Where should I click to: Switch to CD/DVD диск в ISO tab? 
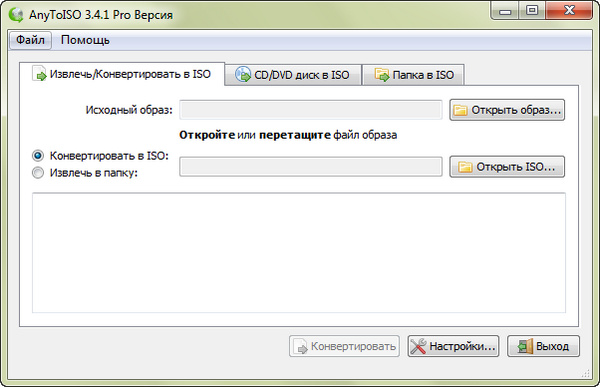pyautogui.click(x=293, y=75)
